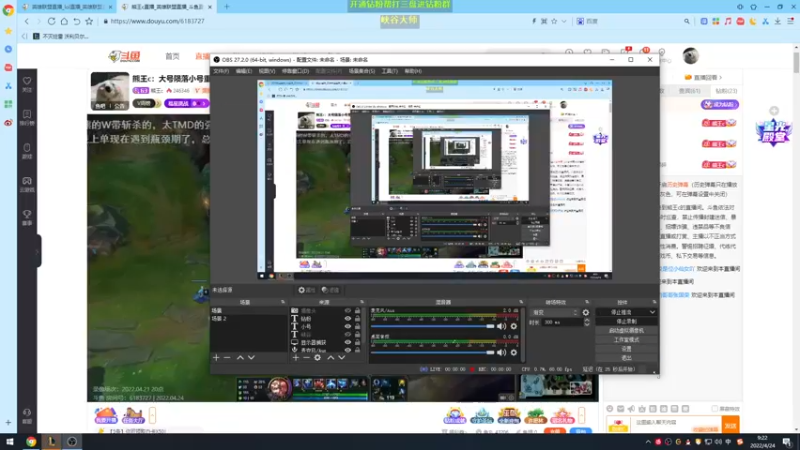
Task: Adjust desktop audio volume slider
Action: click(x=433, y=352)
